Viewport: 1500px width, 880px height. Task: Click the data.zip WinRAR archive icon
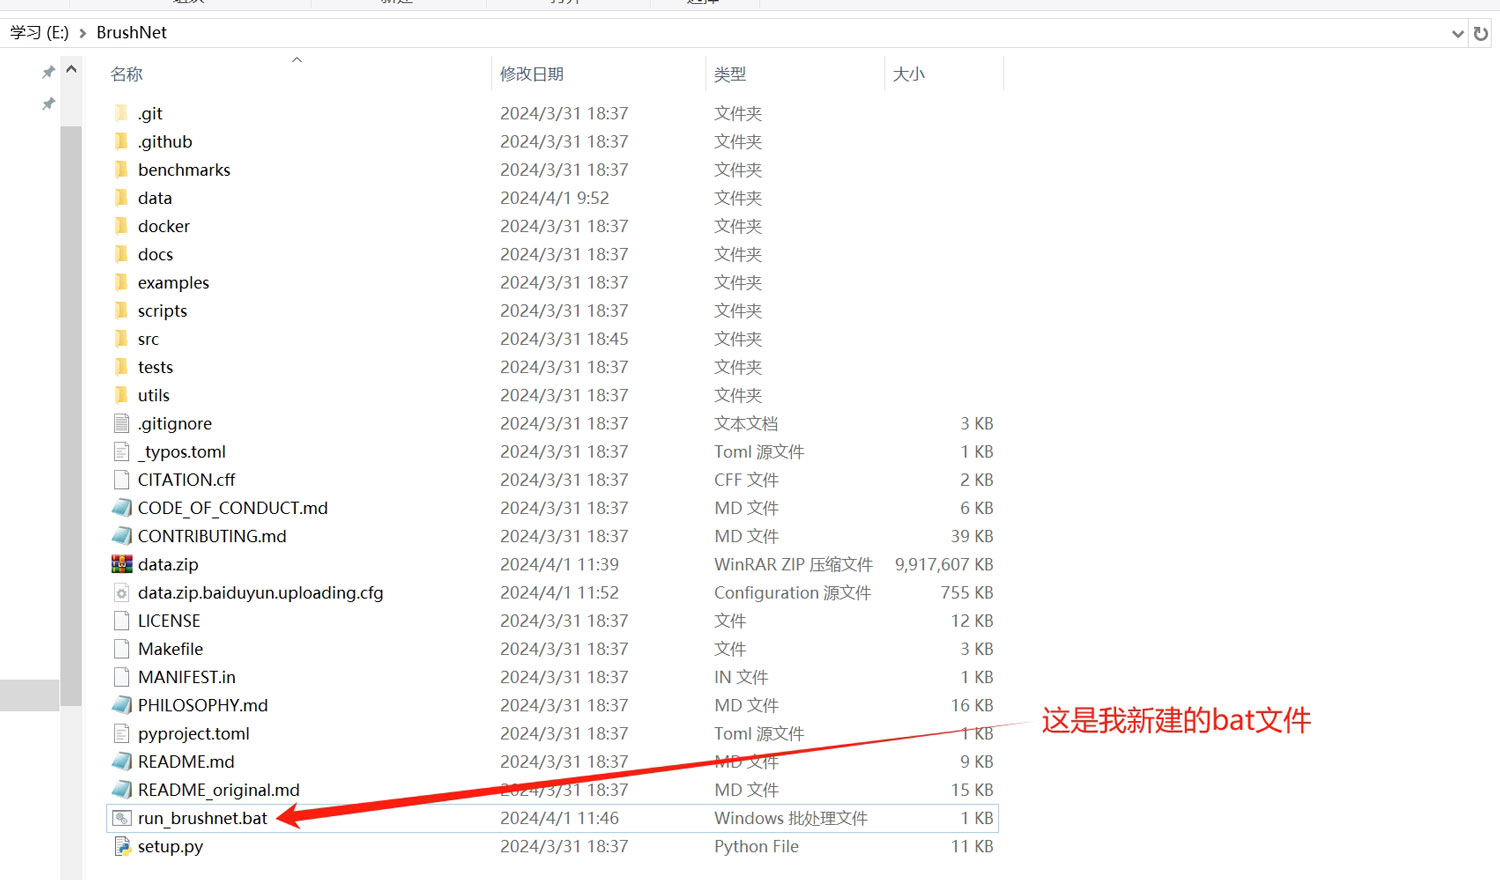(x=121, y=564)
